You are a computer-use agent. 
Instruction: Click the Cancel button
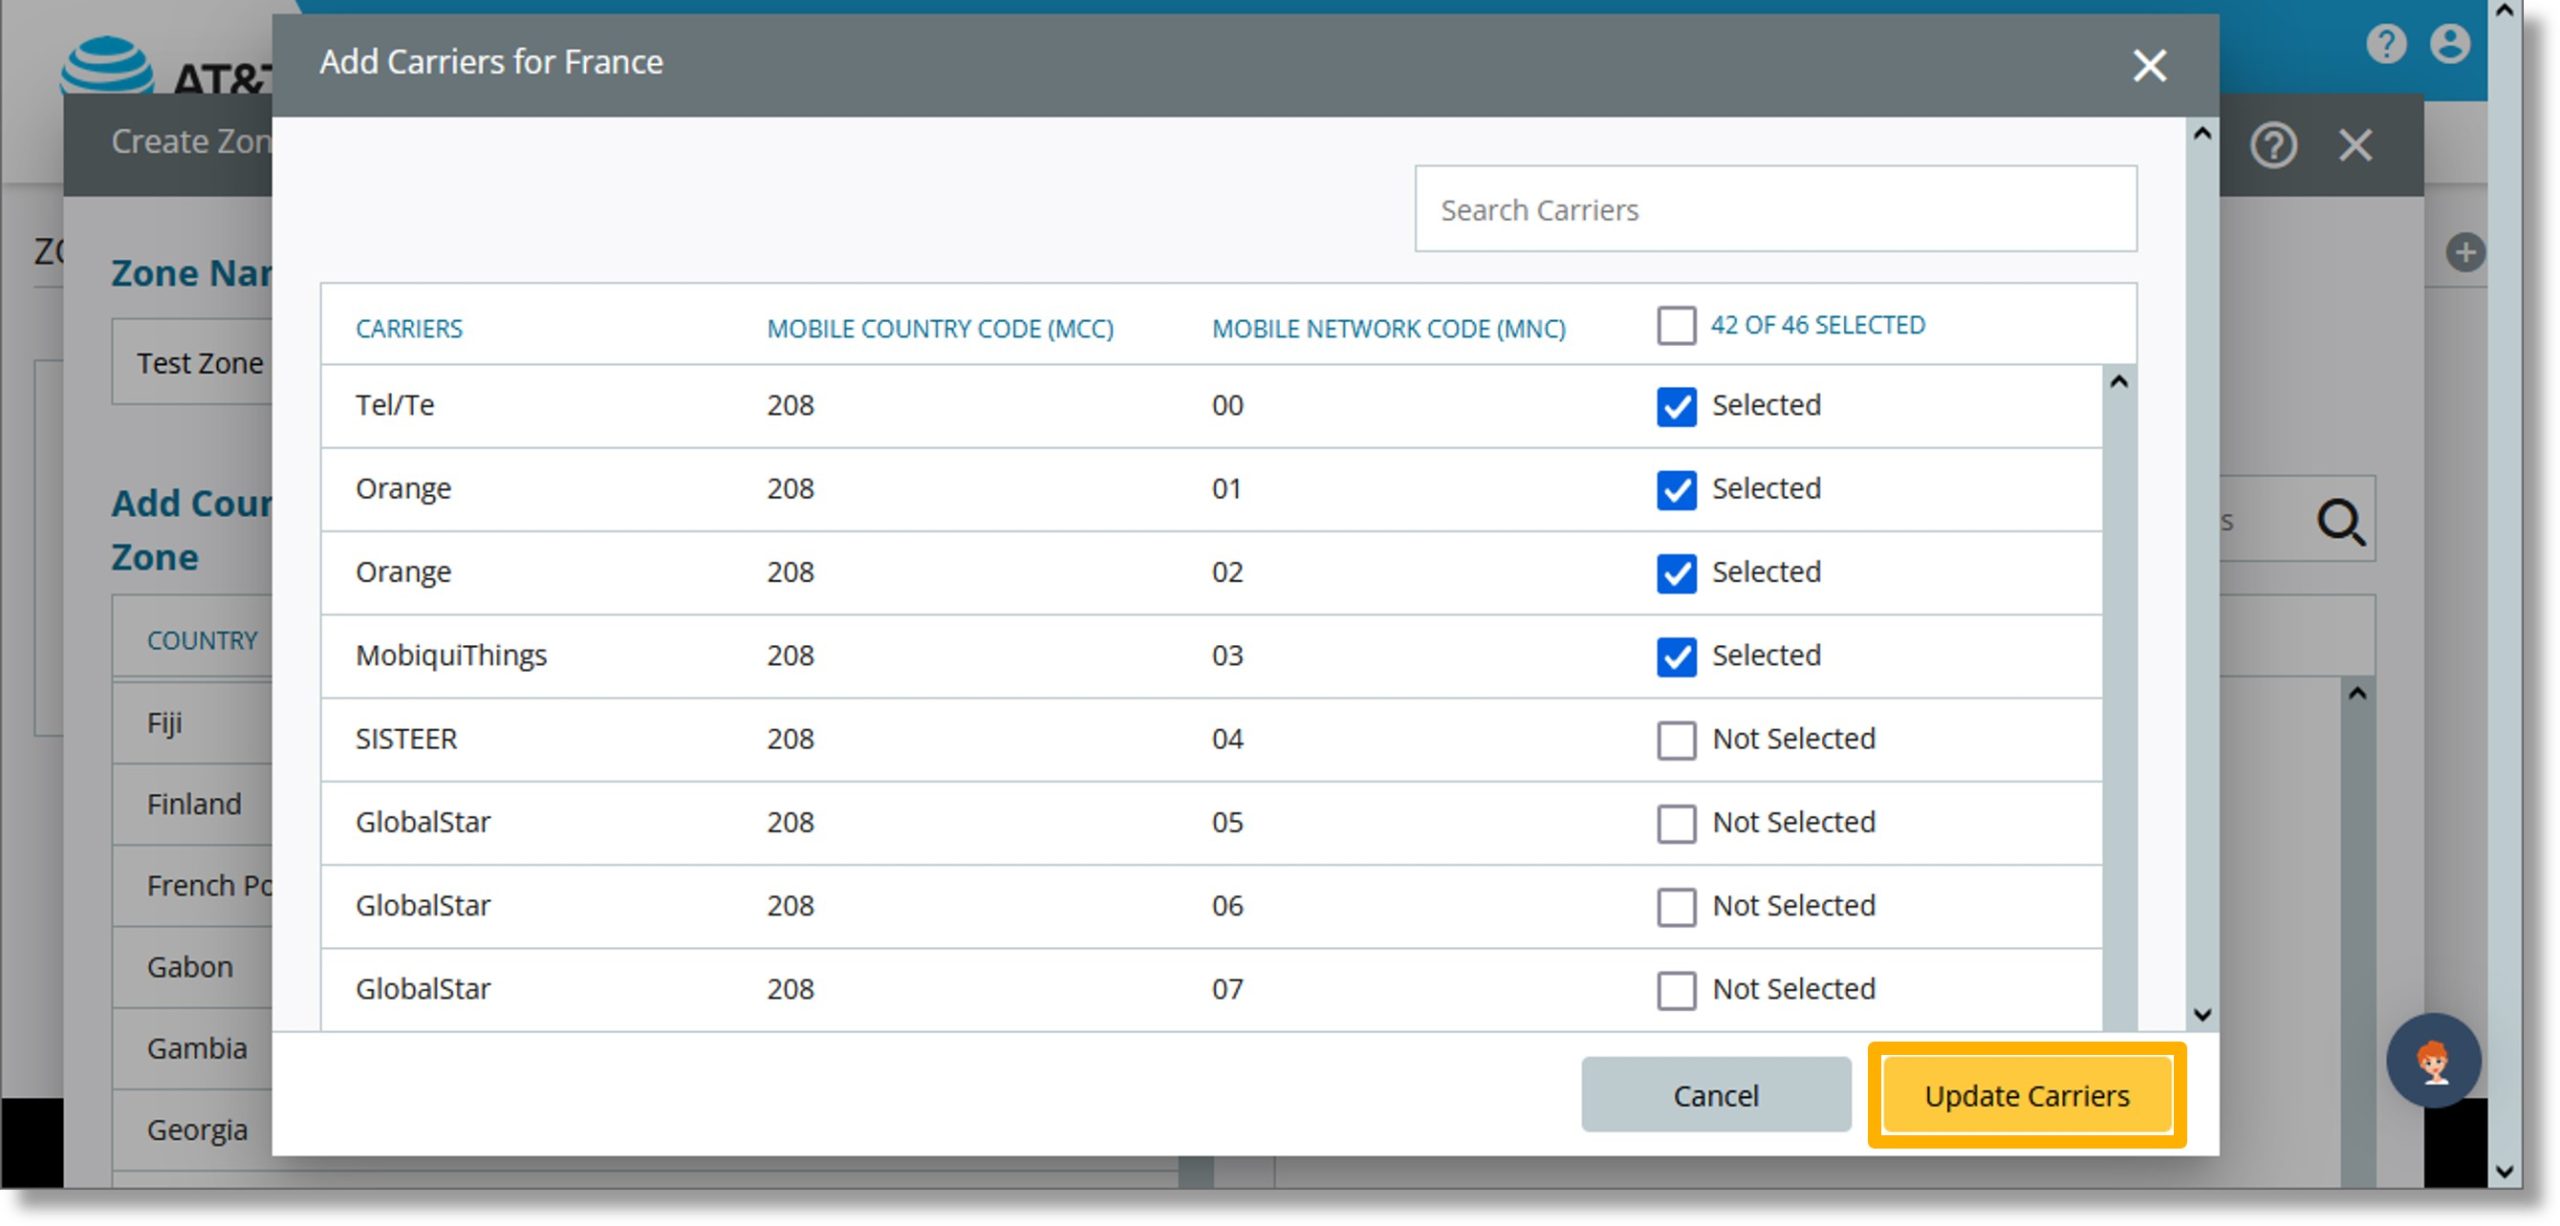(x=1716, y=1095)
